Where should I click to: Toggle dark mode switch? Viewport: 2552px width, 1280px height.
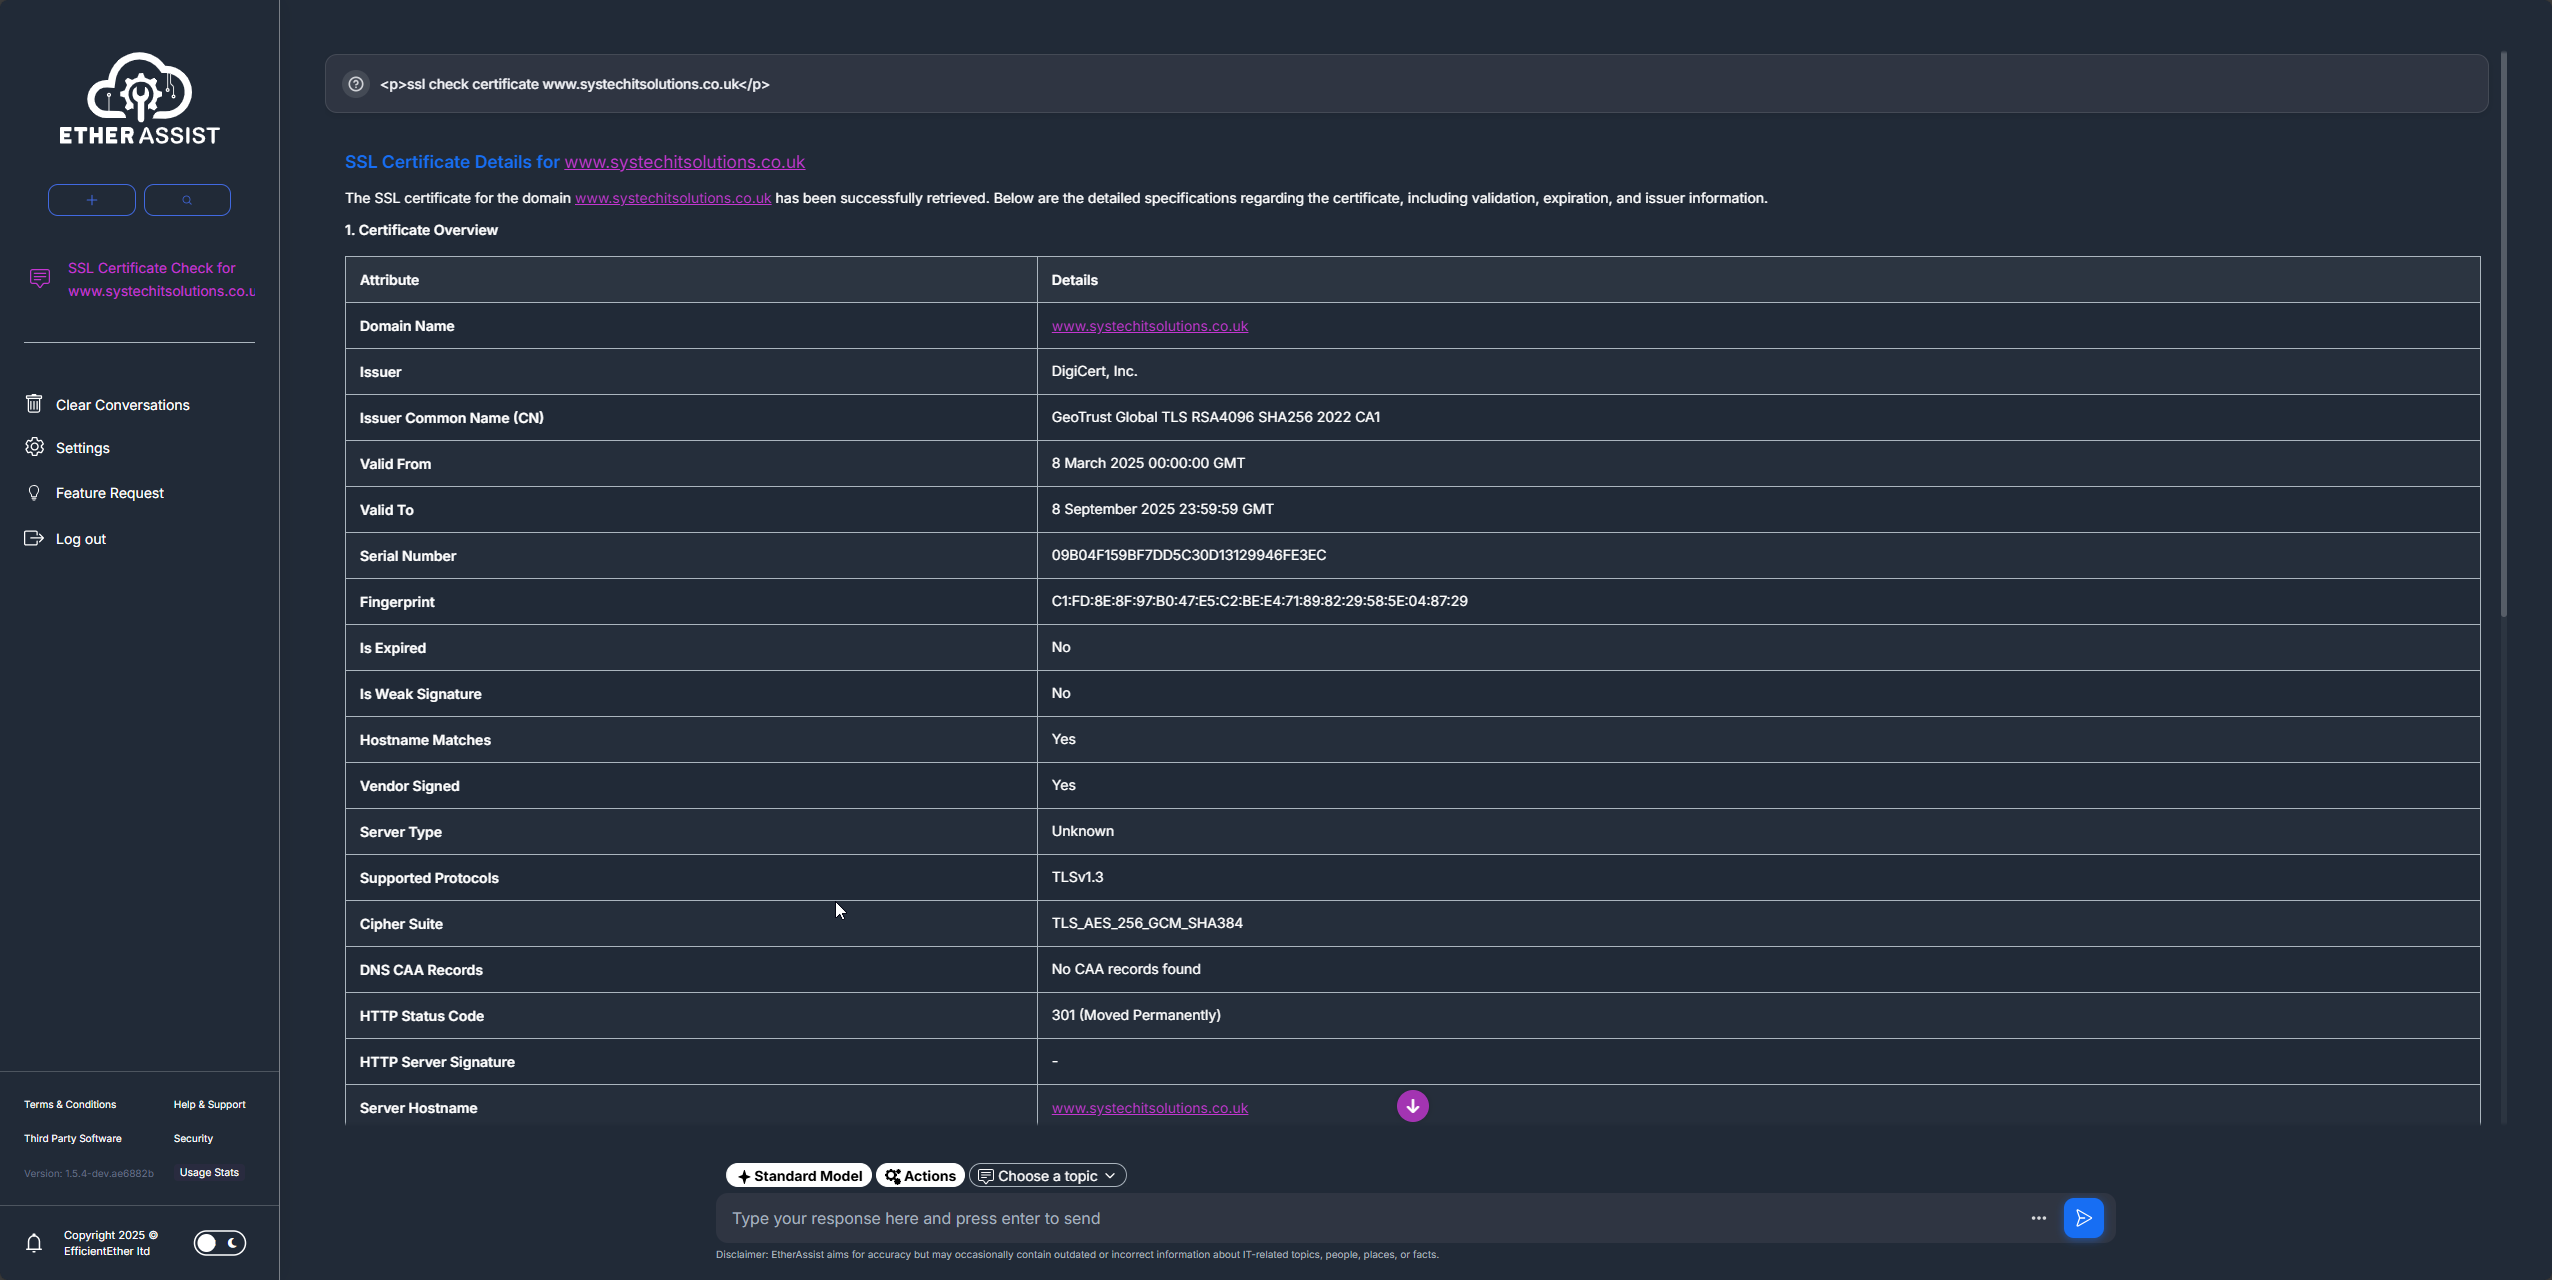220,1243
